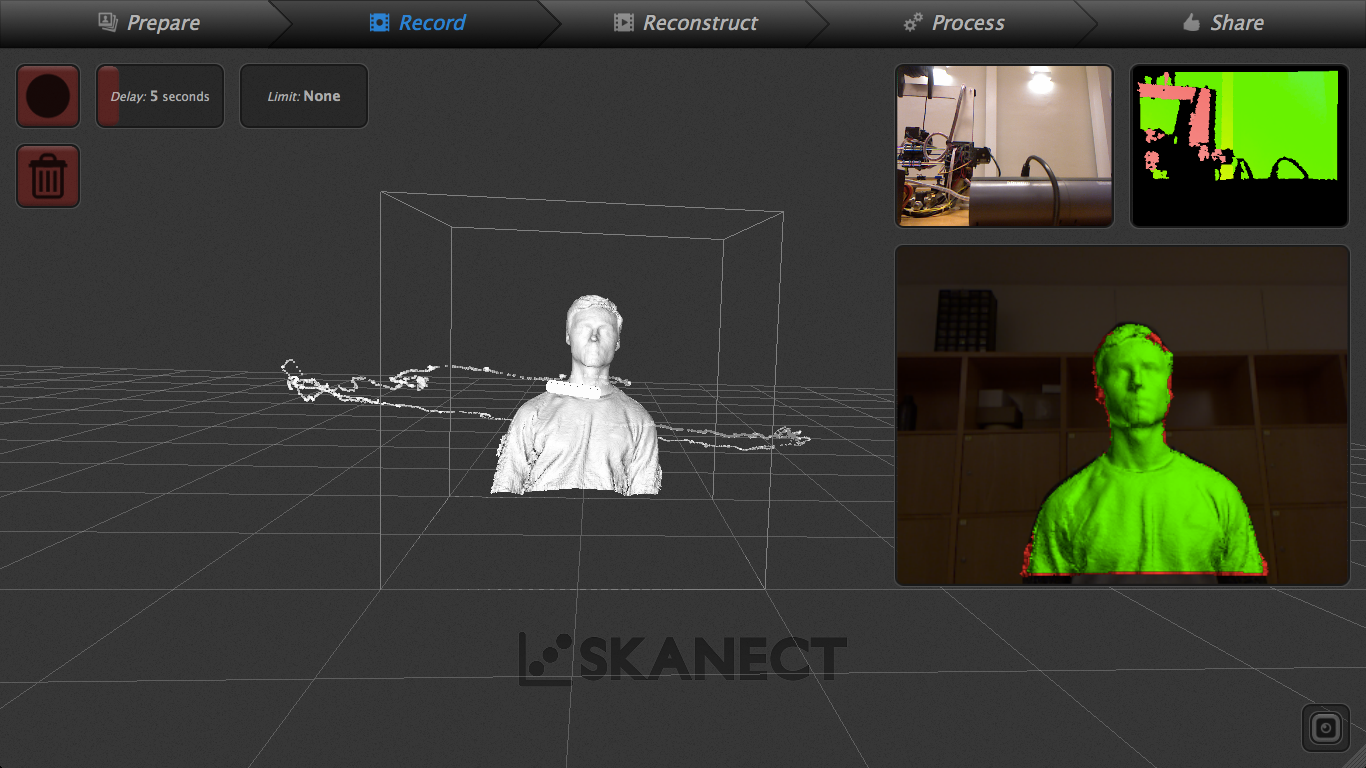This screenshot has height=768, width=1366.
Task: Start recording with the round record button
Action: (48, 96)
